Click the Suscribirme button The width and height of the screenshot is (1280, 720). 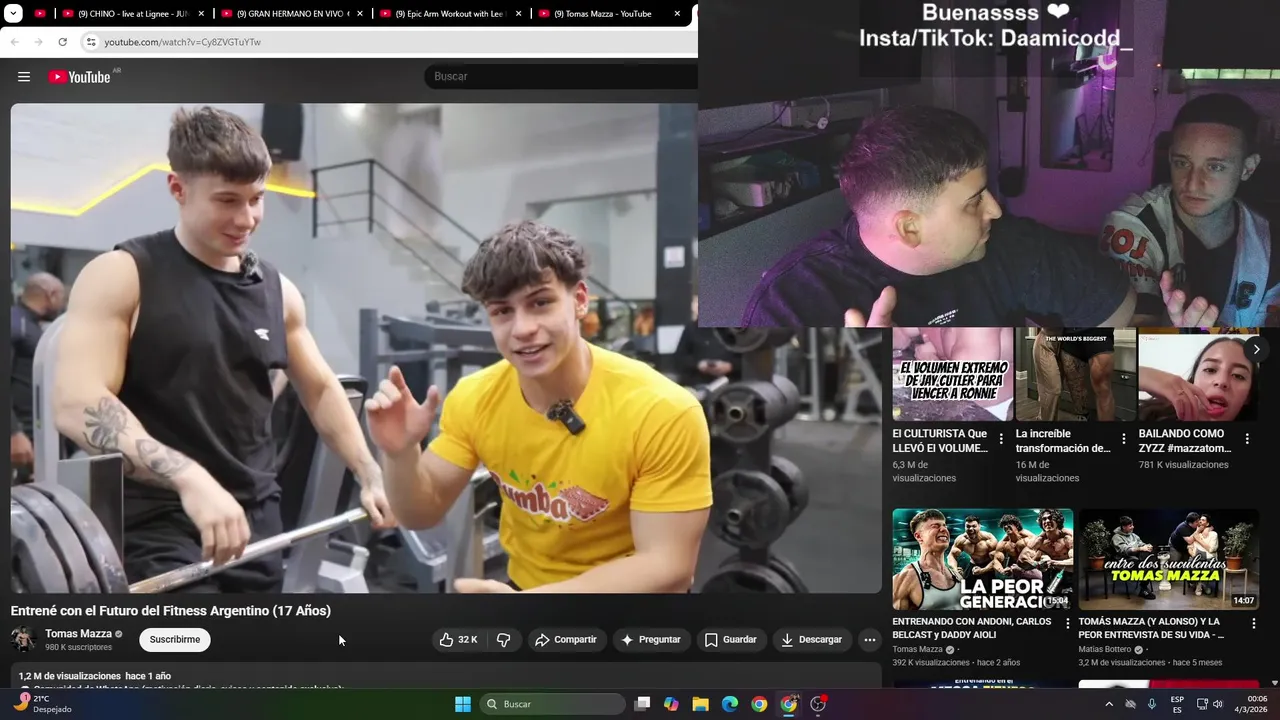[175, 640]
